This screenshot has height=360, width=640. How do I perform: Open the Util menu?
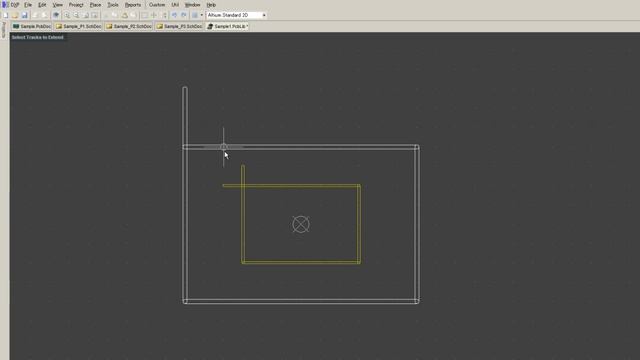pos(175,5)
